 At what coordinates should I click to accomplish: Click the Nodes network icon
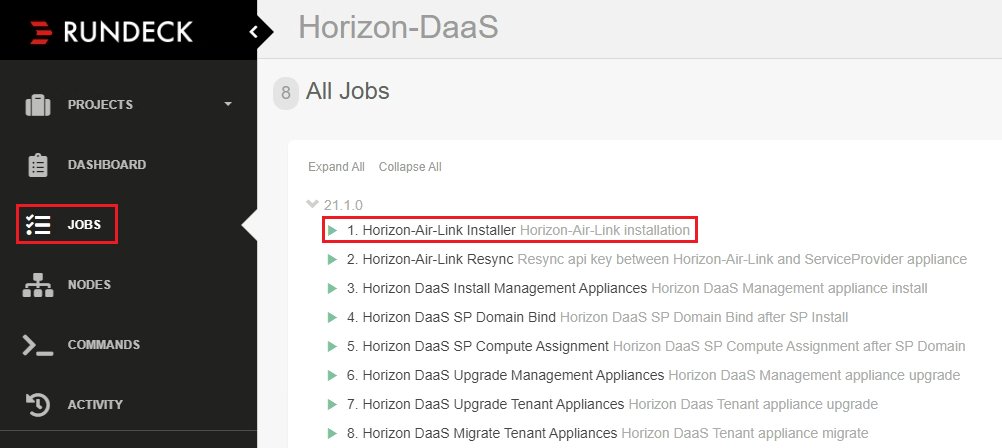click(38, 285)
